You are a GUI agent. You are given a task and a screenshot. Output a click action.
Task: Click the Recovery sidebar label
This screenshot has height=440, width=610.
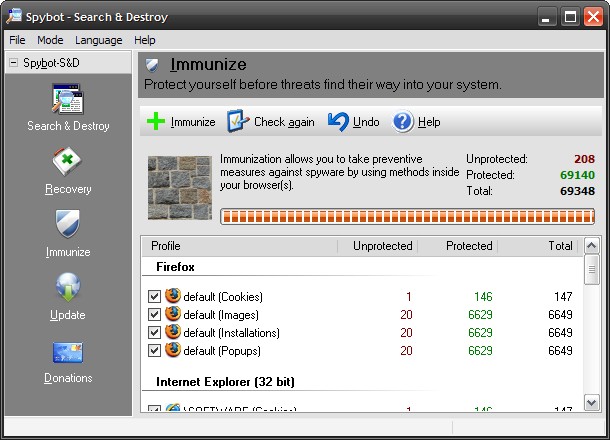coord(68,189)
